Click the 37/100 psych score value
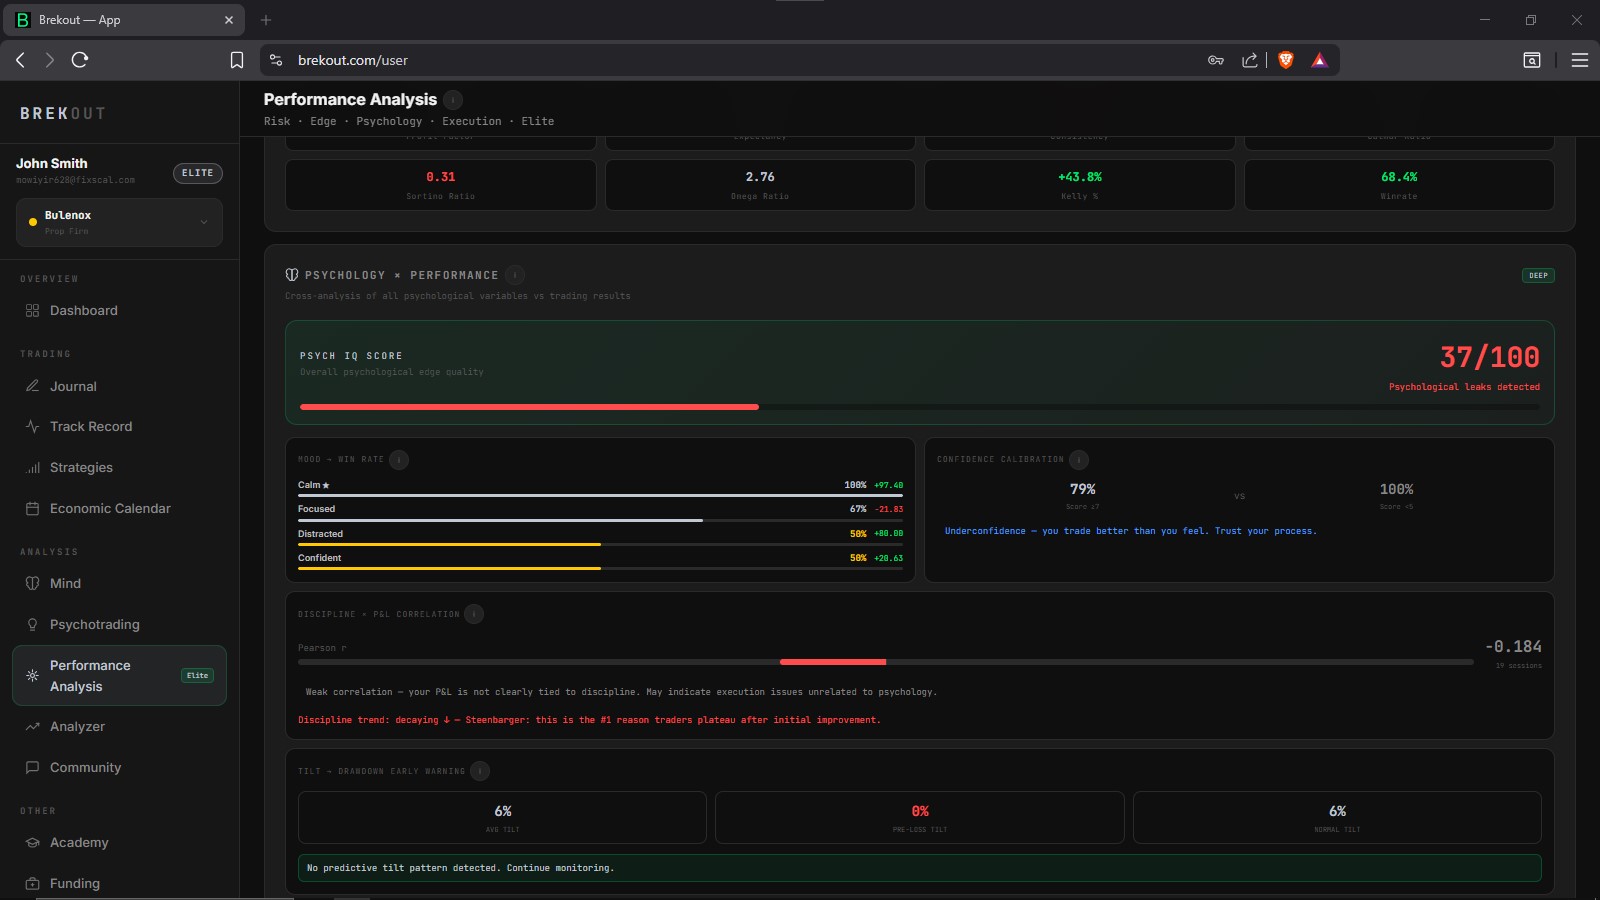The width and height of the screenshot is (1600, 900). pyautogui.click(x=1489, y=357)
